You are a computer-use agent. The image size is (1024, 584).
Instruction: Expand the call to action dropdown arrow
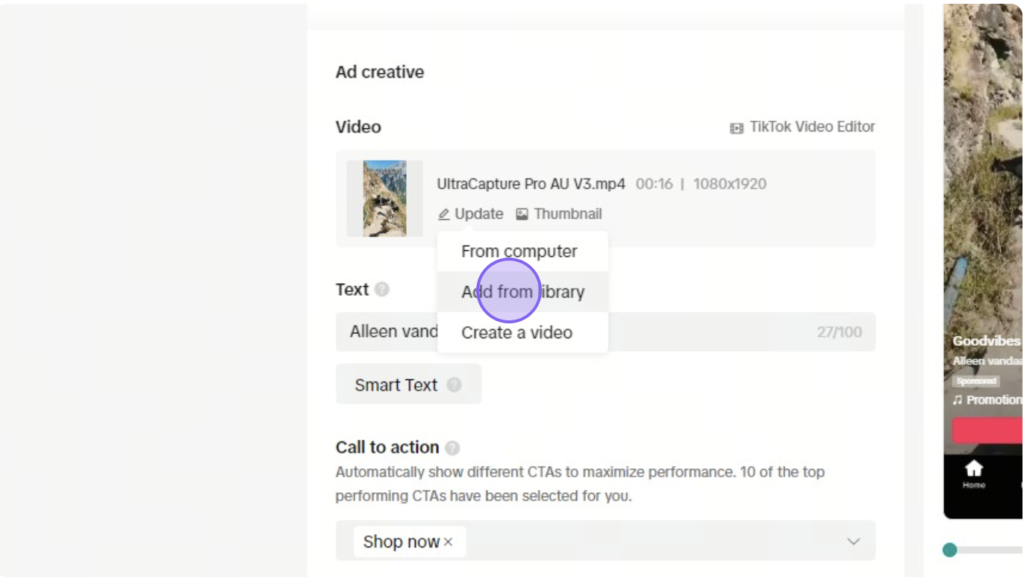[854, 542]
